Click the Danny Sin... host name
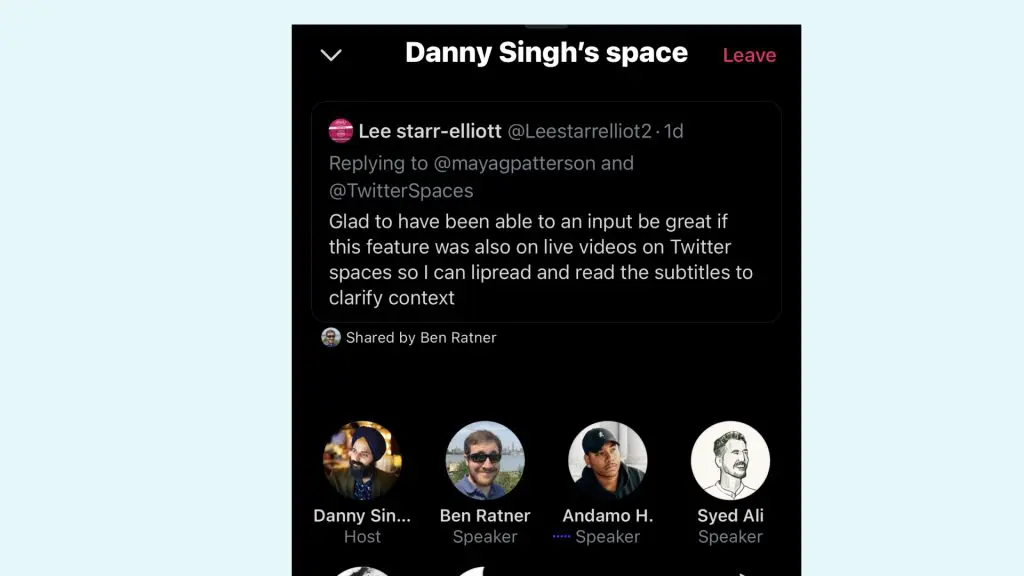The image size is (1024, 576). pyautogui.click(x=362, y=516)
